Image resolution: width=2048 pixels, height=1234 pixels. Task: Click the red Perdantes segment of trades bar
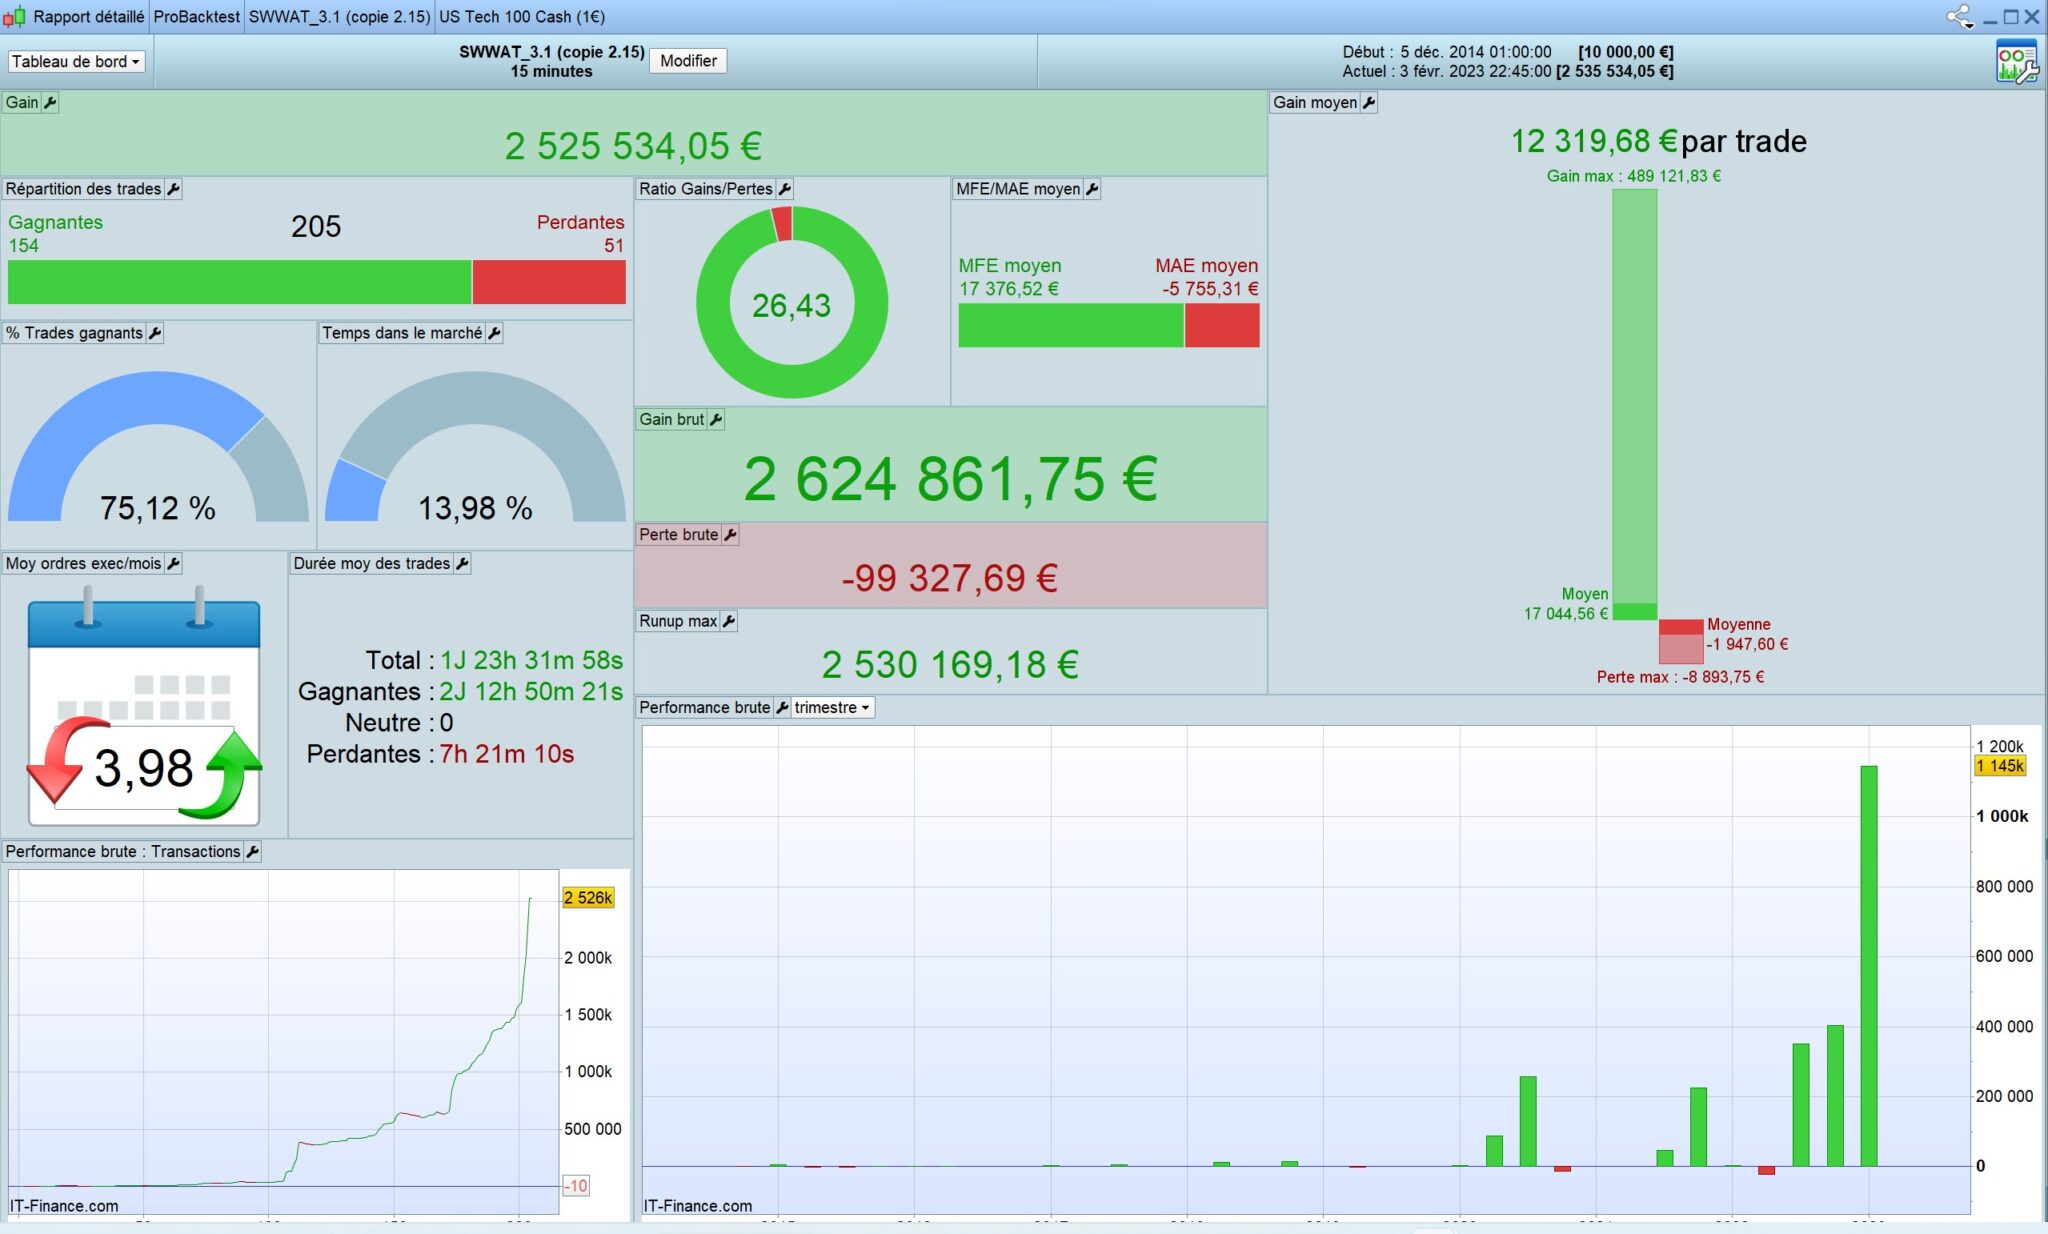coord(548,282)
